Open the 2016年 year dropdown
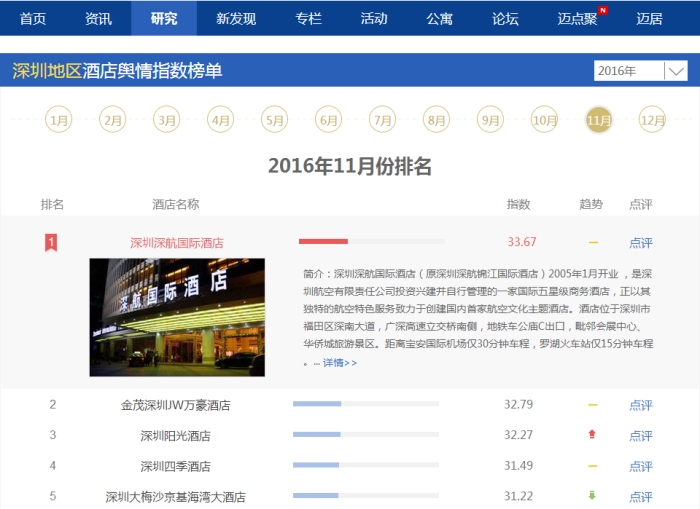700x509 pixels. tap(629, 71)
